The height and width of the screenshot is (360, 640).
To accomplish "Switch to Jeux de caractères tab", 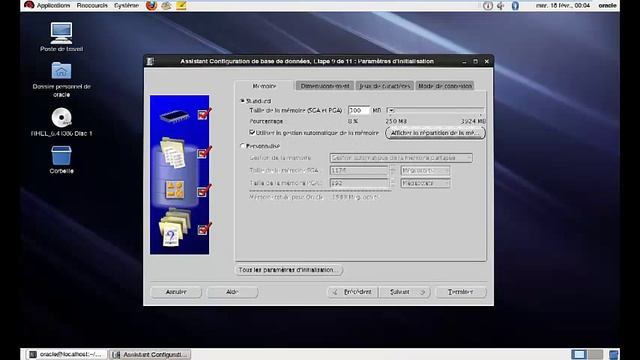I will click(384, 86).
